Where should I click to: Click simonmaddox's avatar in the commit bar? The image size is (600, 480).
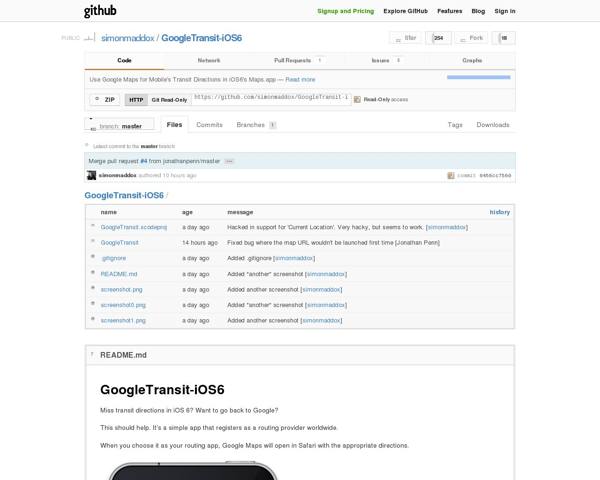coord(91,175)
